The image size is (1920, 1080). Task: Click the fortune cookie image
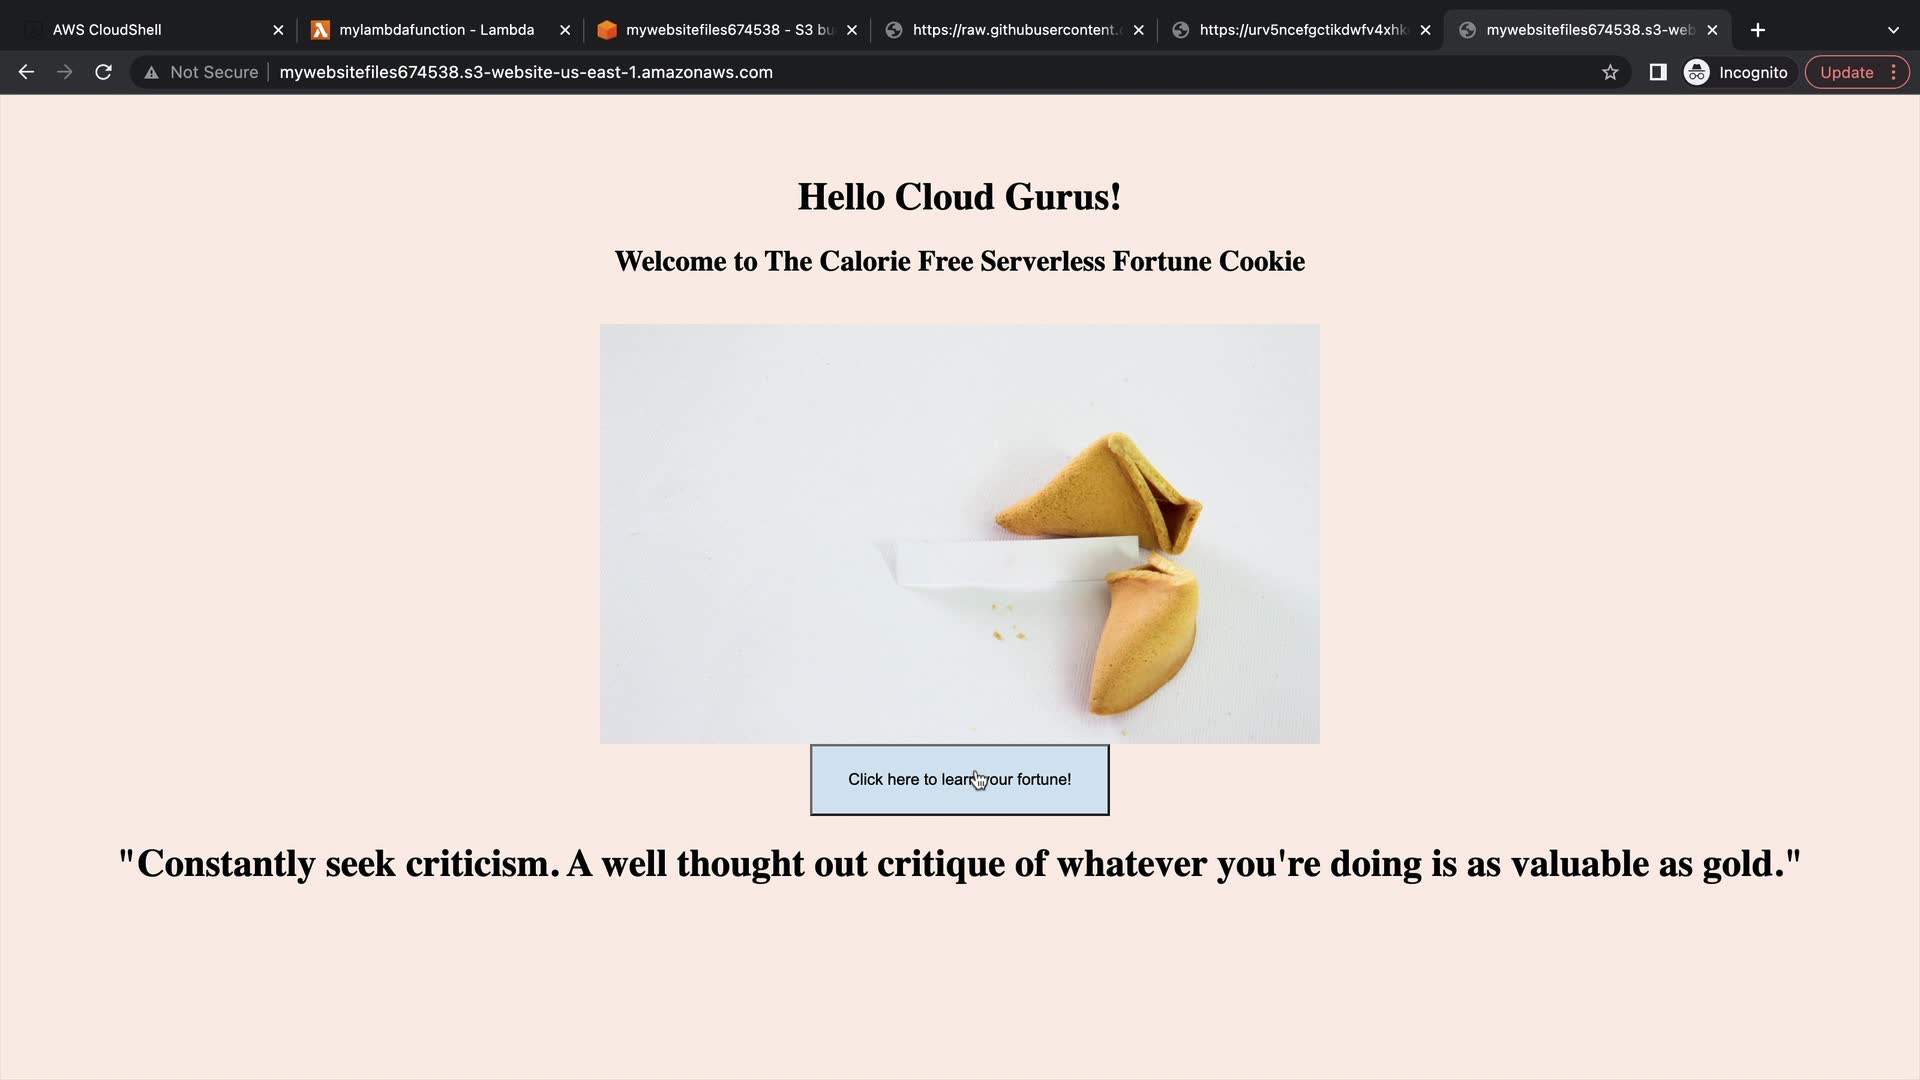click(959, 534)
